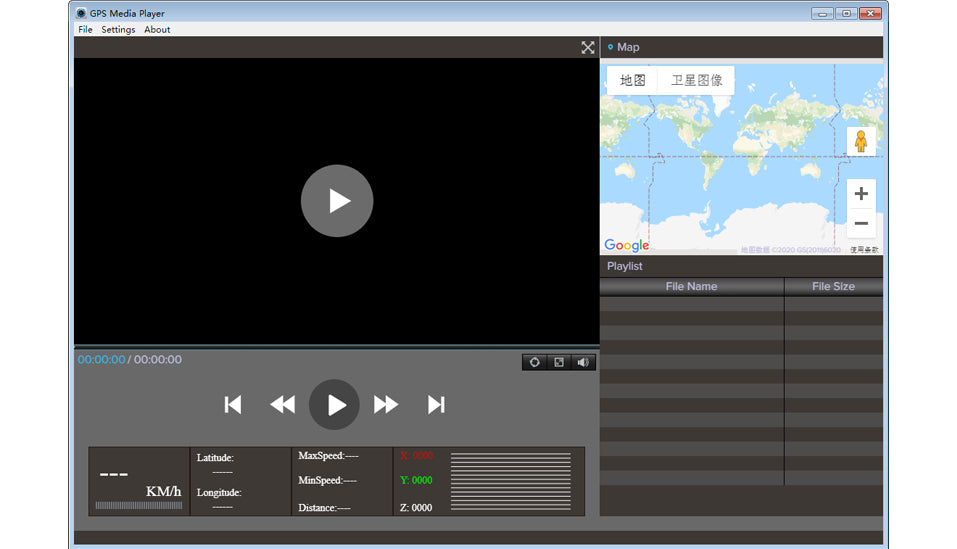Open the File menu
The image size is (957, 549).
[x=85, y=30]
